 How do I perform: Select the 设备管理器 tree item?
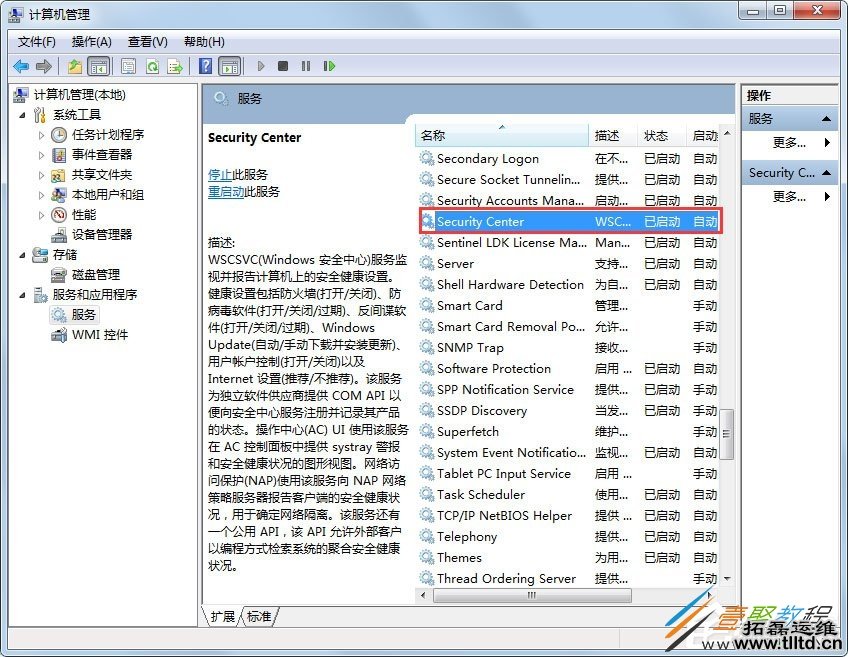[103, 234]
